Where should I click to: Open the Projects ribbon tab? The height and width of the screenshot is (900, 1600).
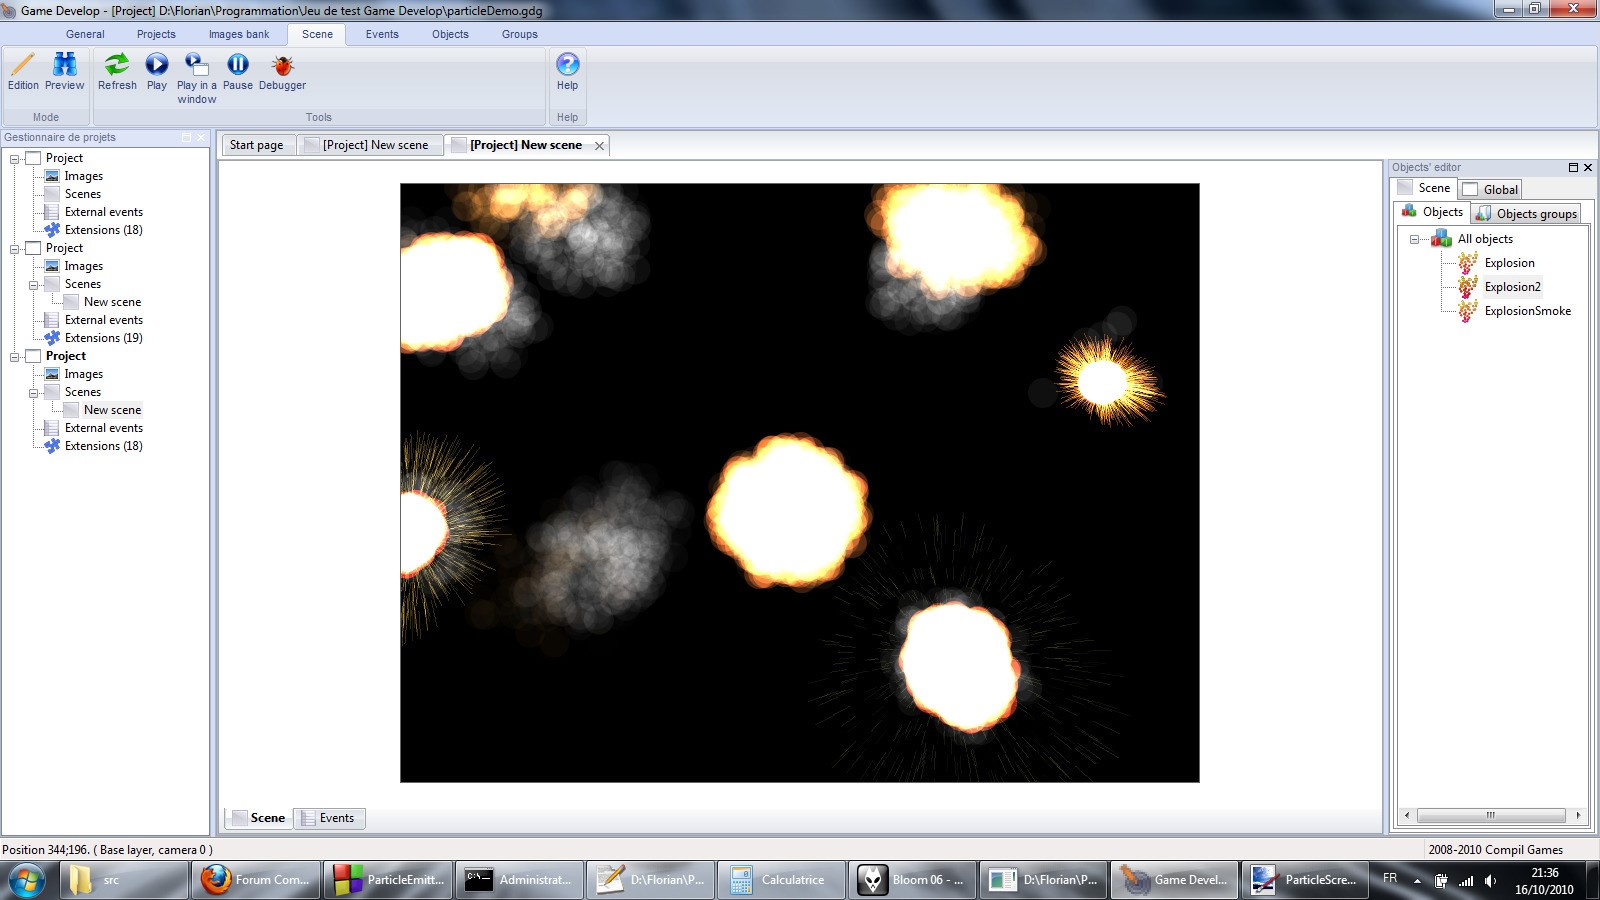click(x=156, y=34)
